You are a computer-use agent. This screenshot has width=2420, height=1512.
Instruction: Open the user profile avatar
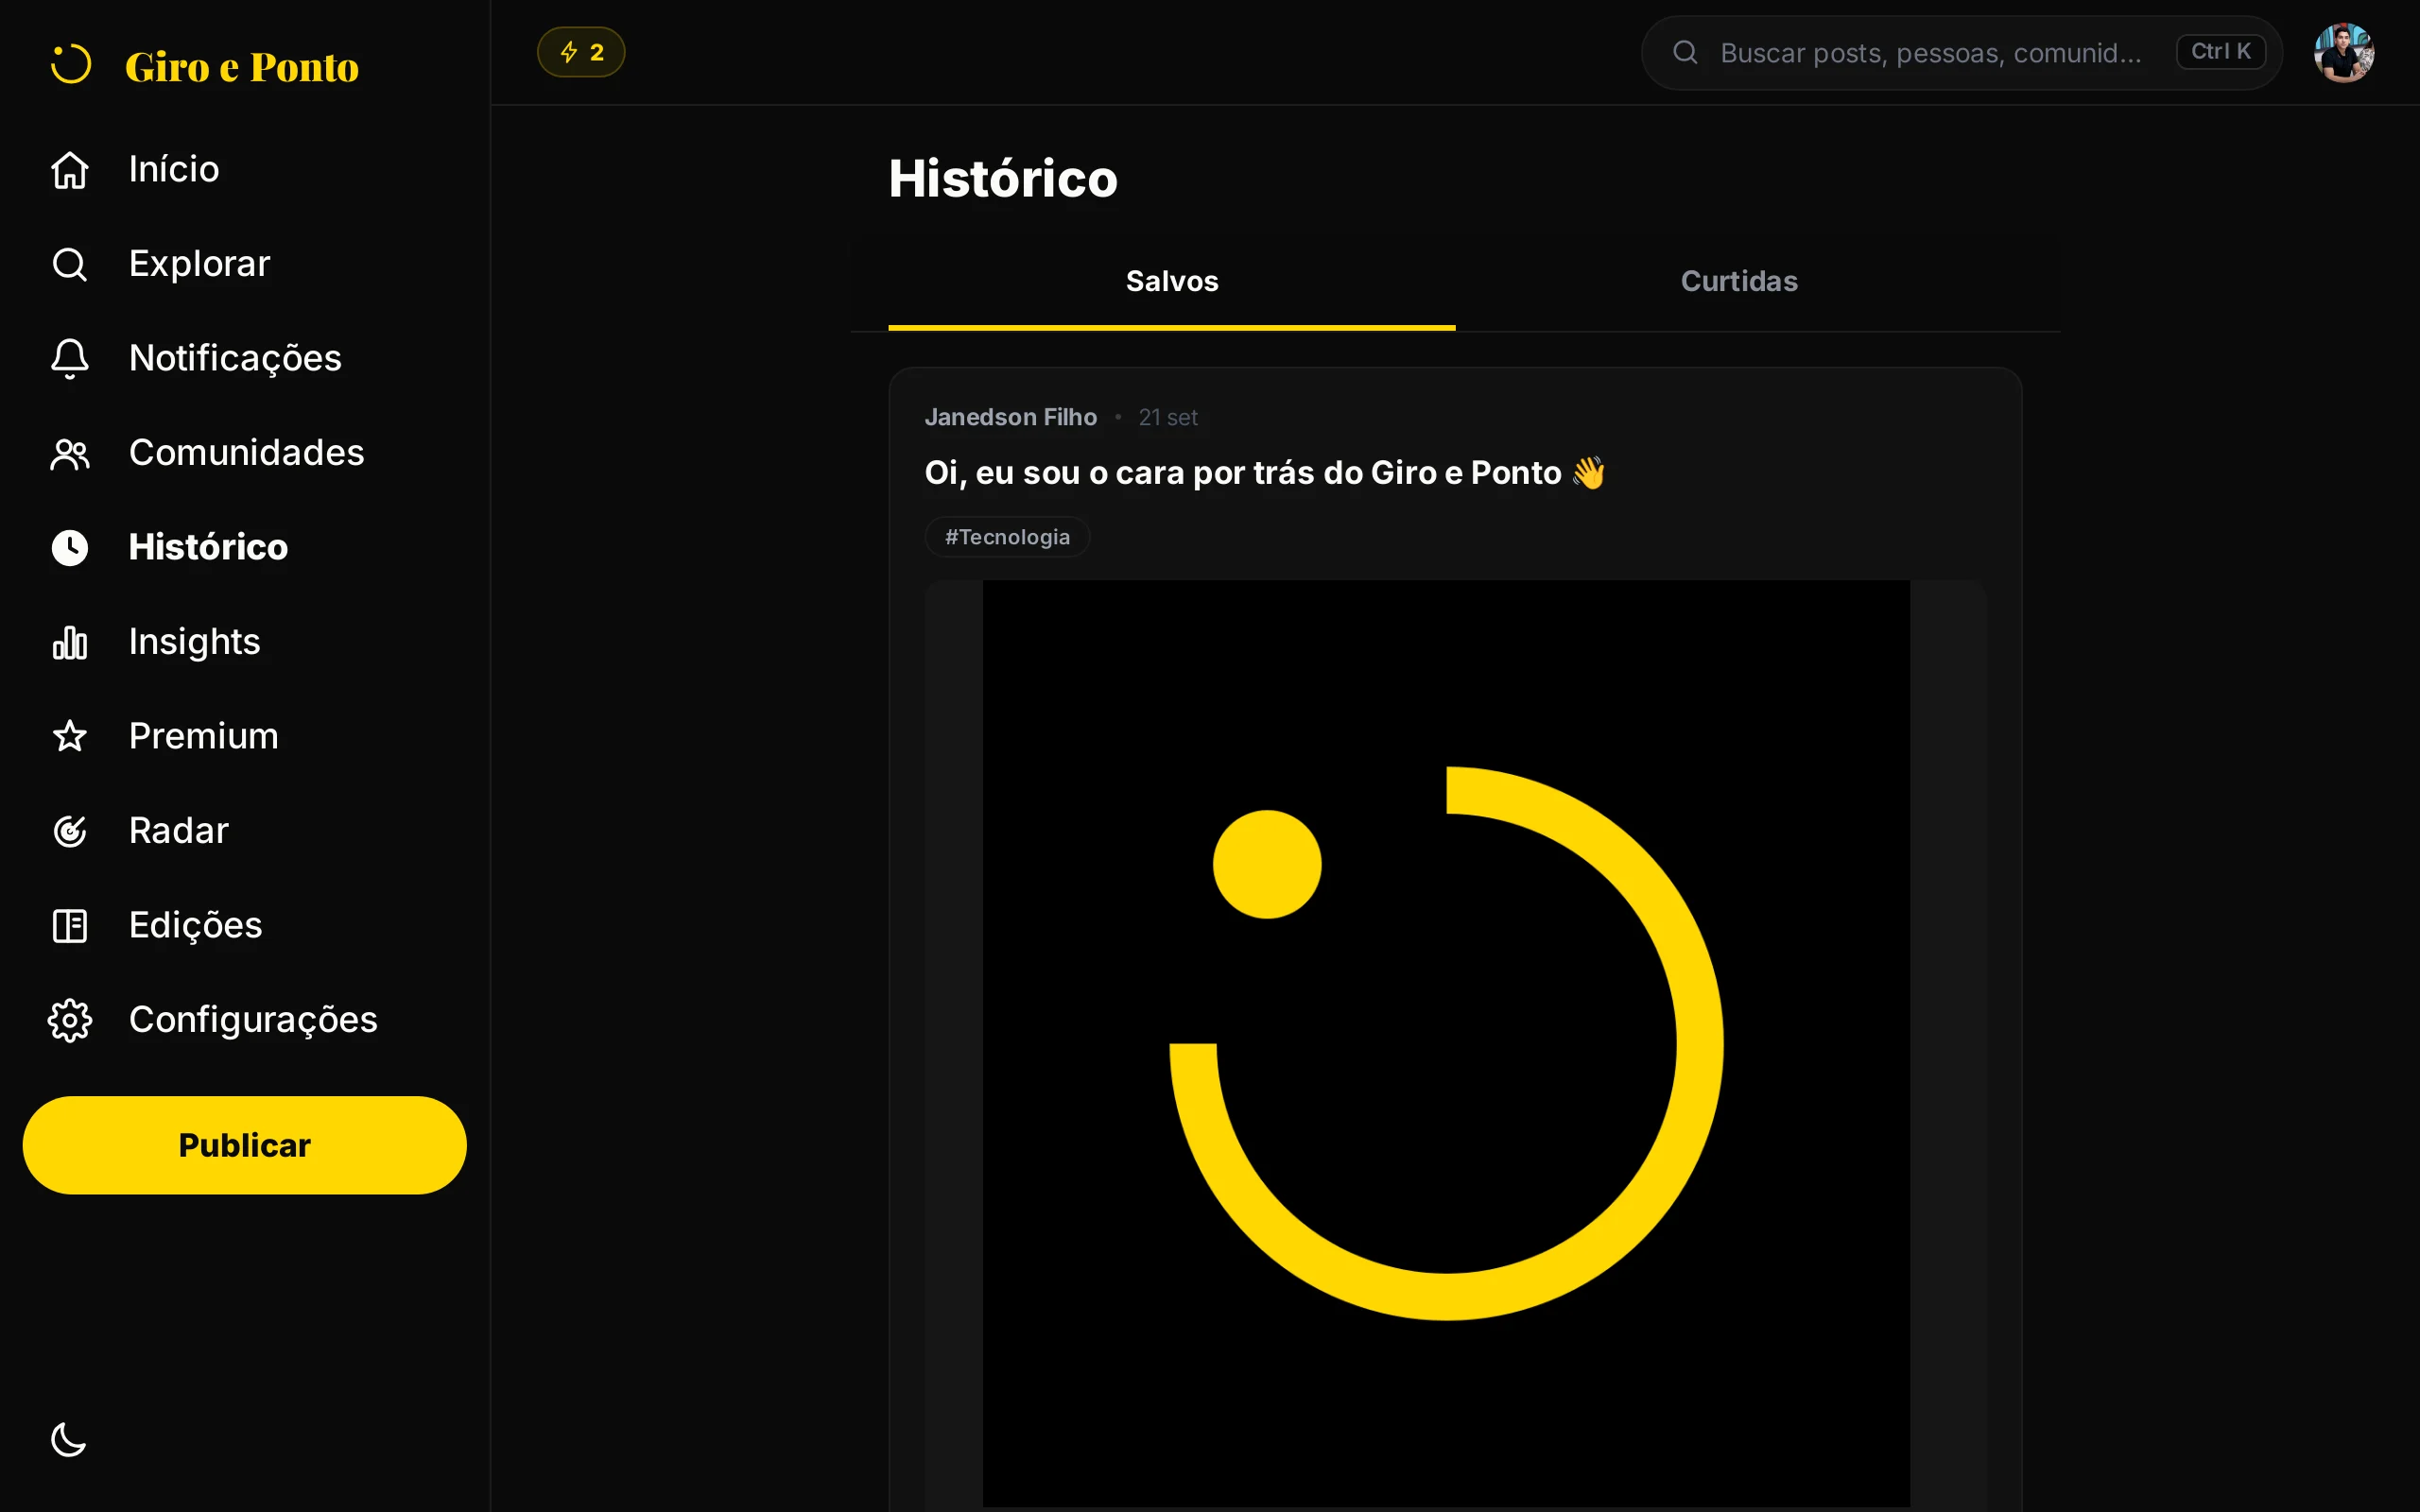(x=2344, y=52)
